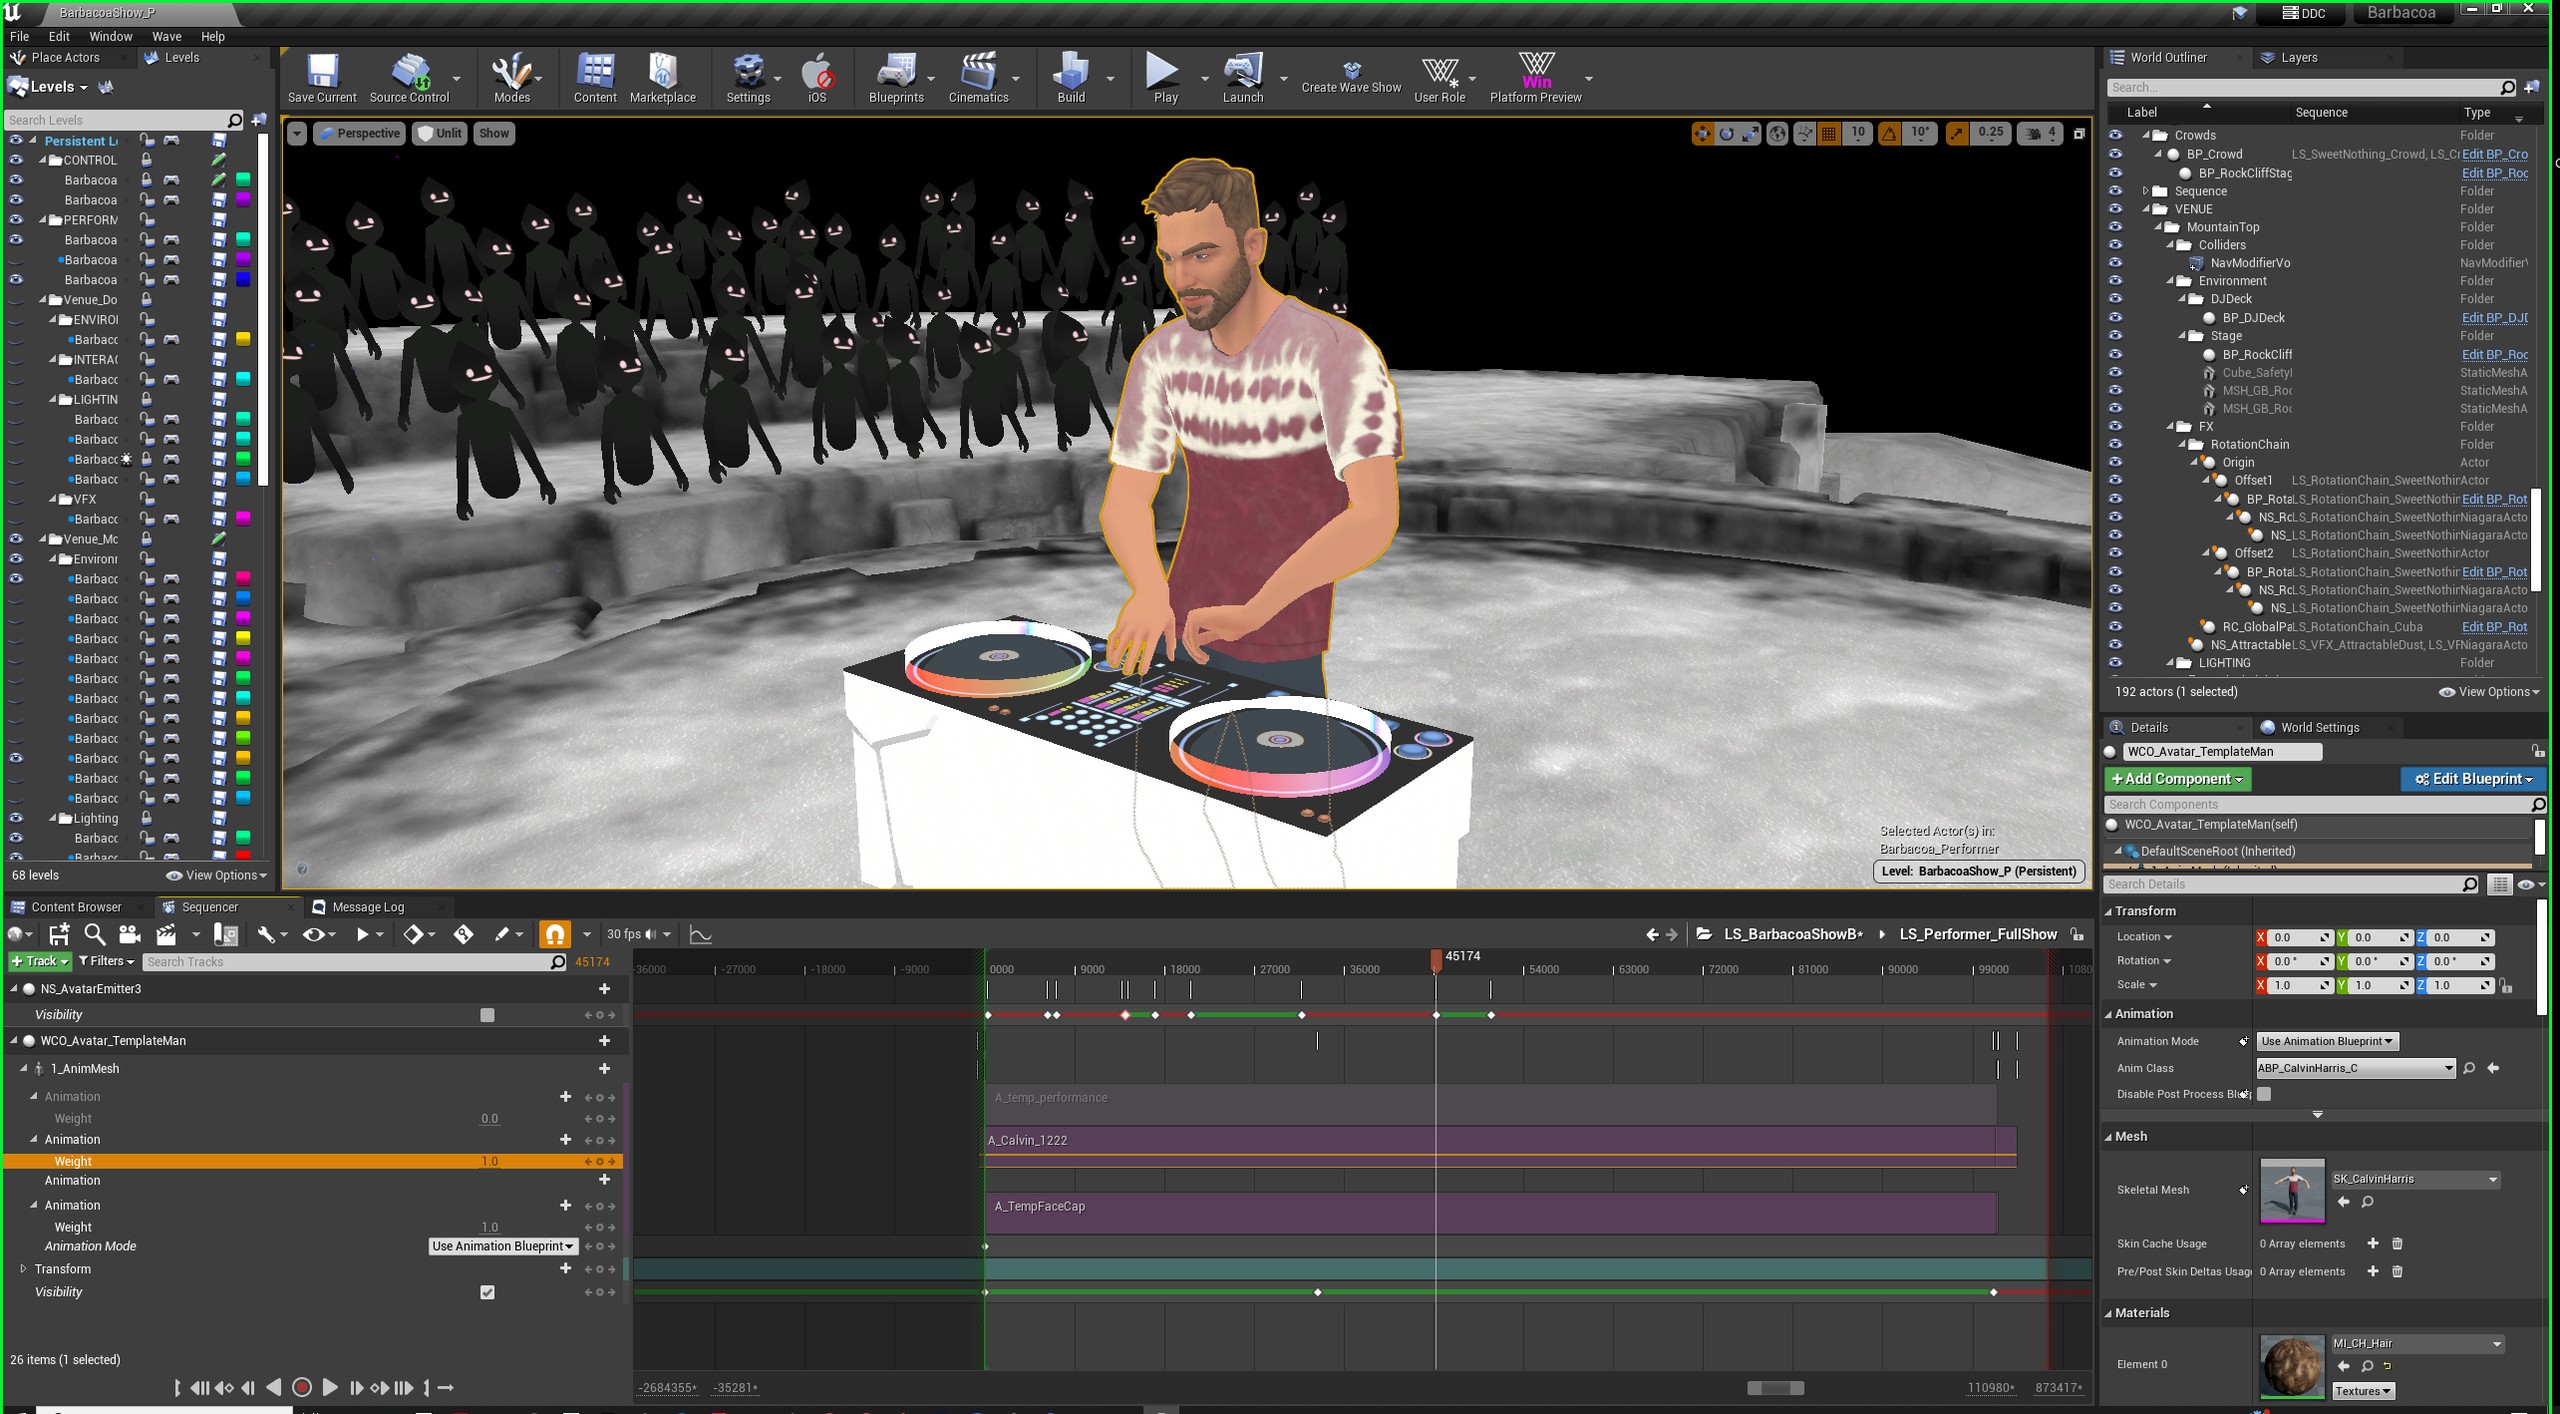Open the Marketplace toolbar icon
The image size is (2560, 1414).
pos(662,78)
